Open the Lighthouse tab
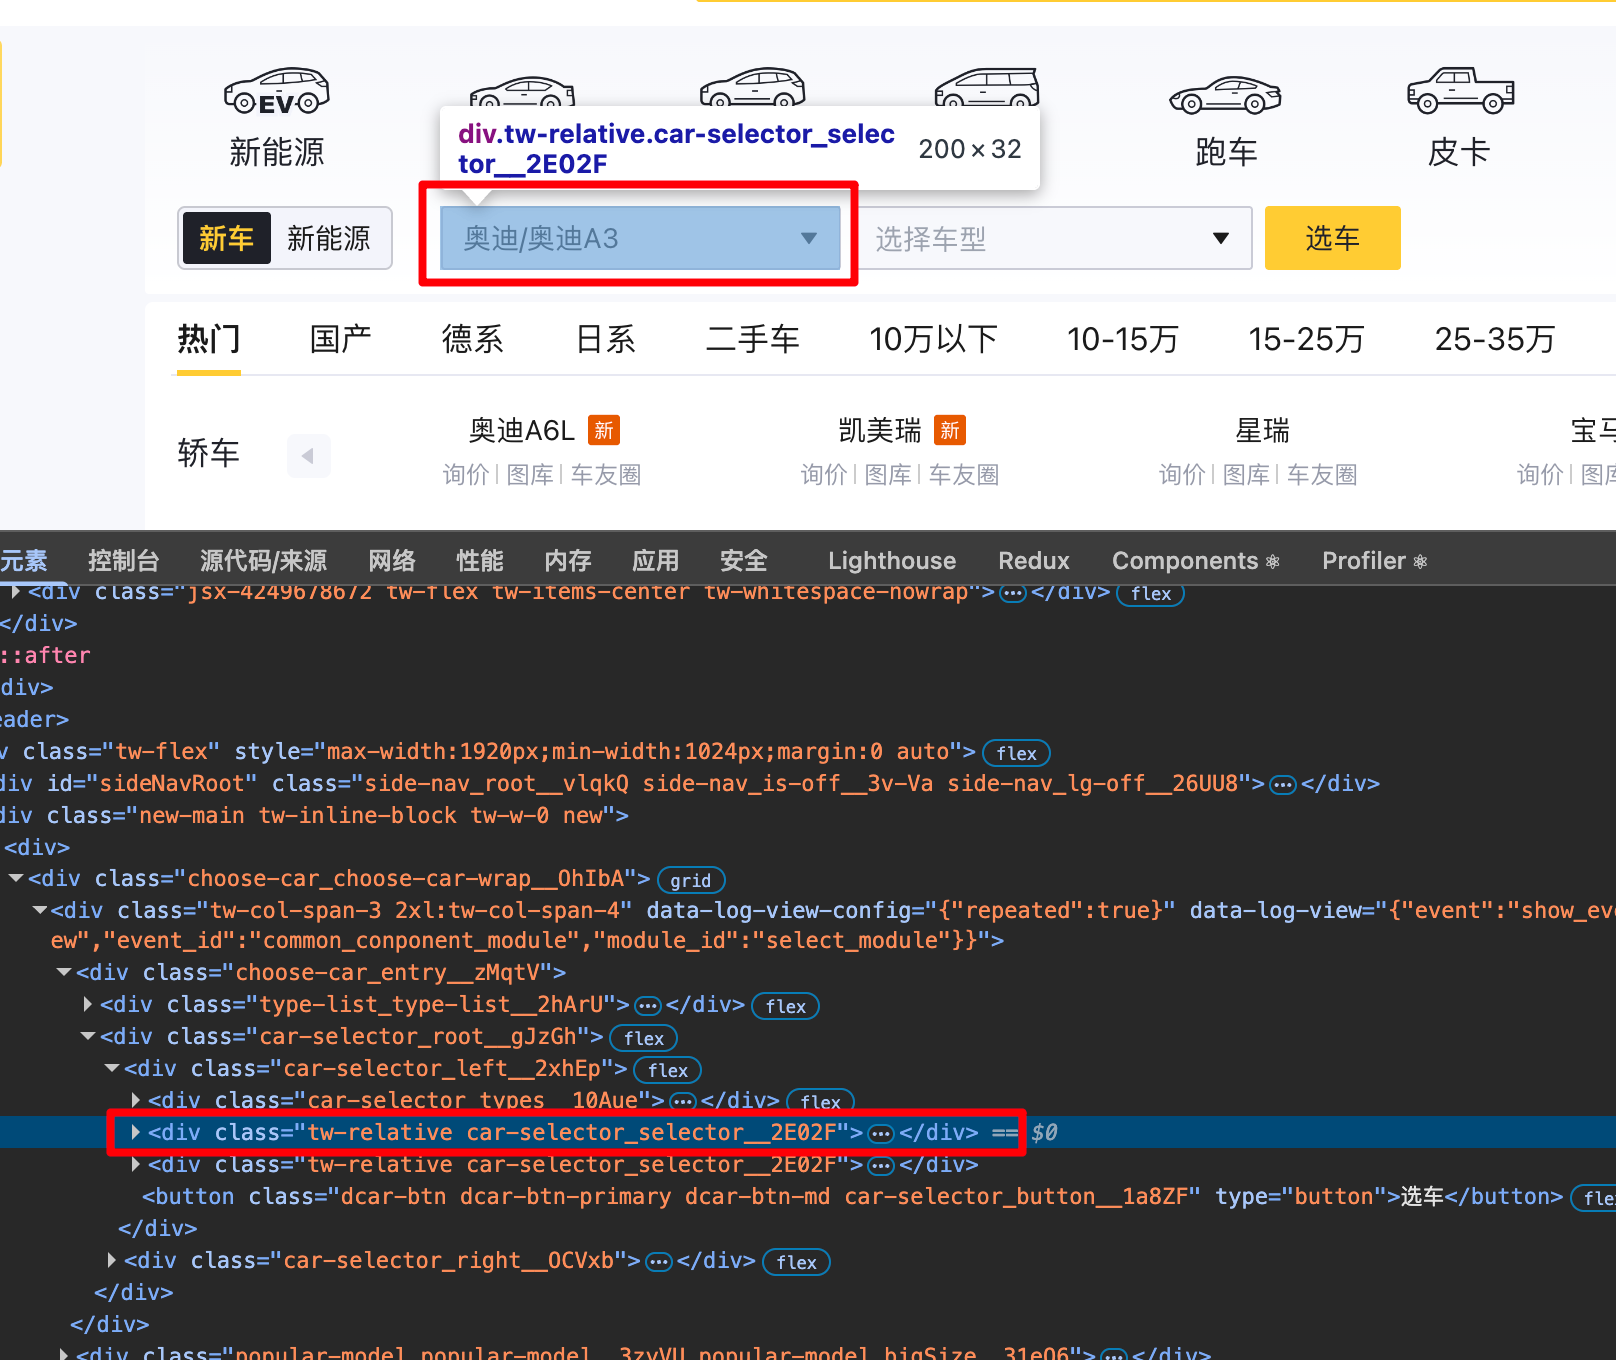1616x1360 pixels. 892,561
